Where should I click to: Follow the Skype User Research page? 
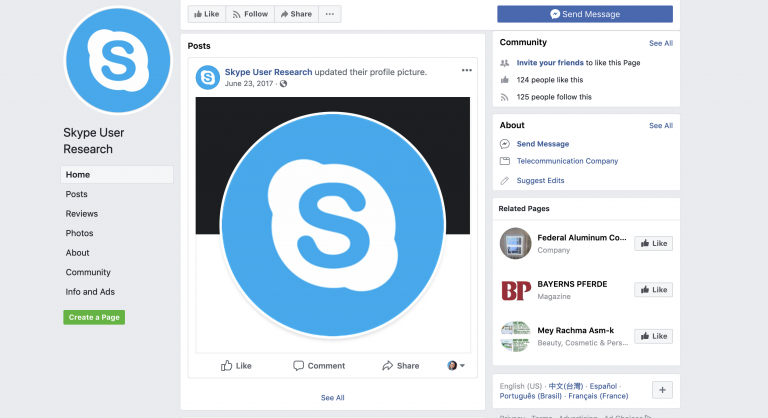[x=250, y=14]
